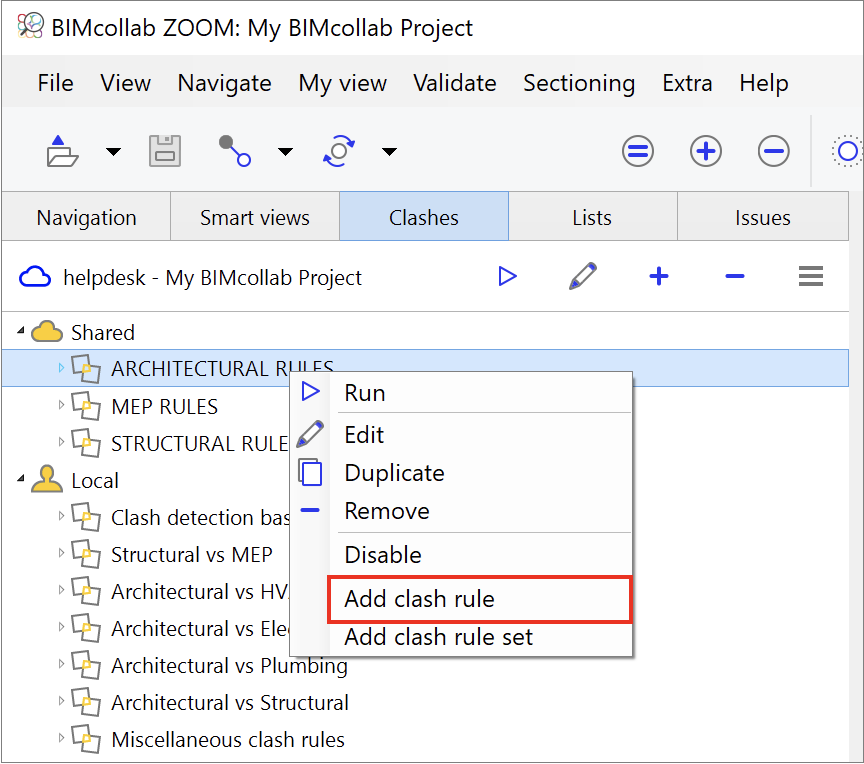
Task: Open the Navigate menu
Action: pyautogui.click(x=224, y=83)
